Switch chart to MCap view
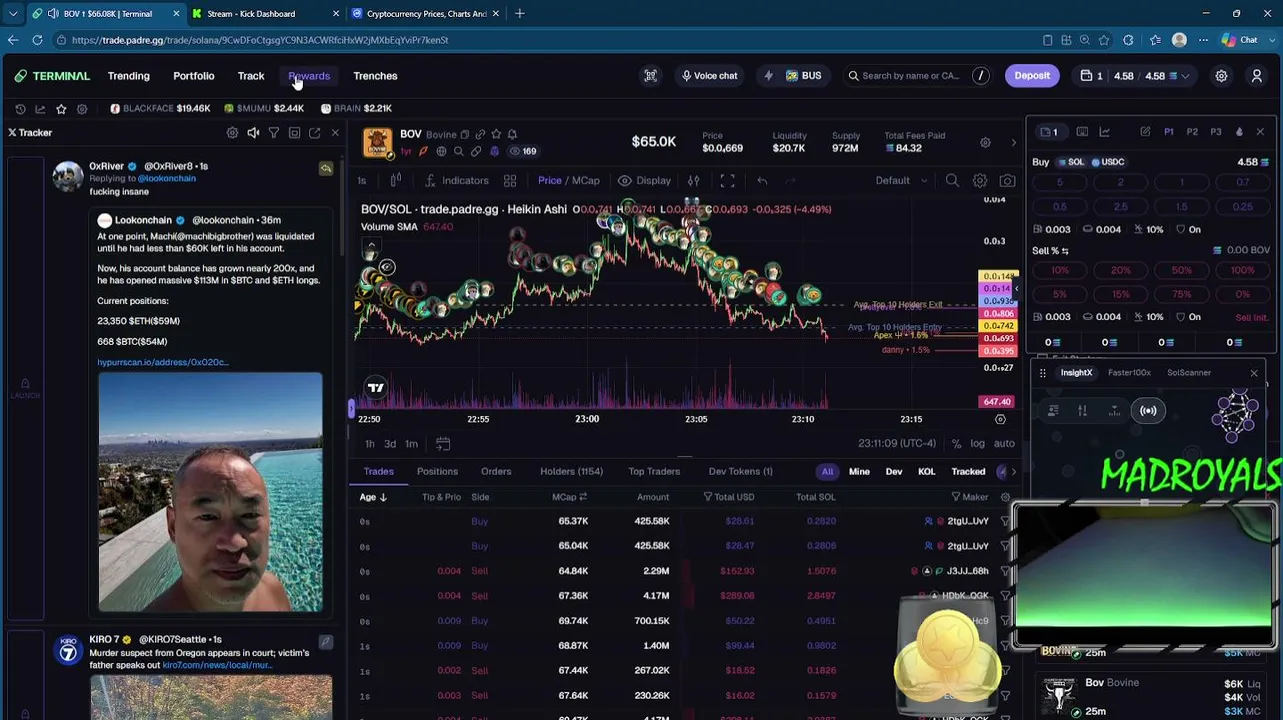Screen dimensions: 1283x720 (x=586, y=181)
